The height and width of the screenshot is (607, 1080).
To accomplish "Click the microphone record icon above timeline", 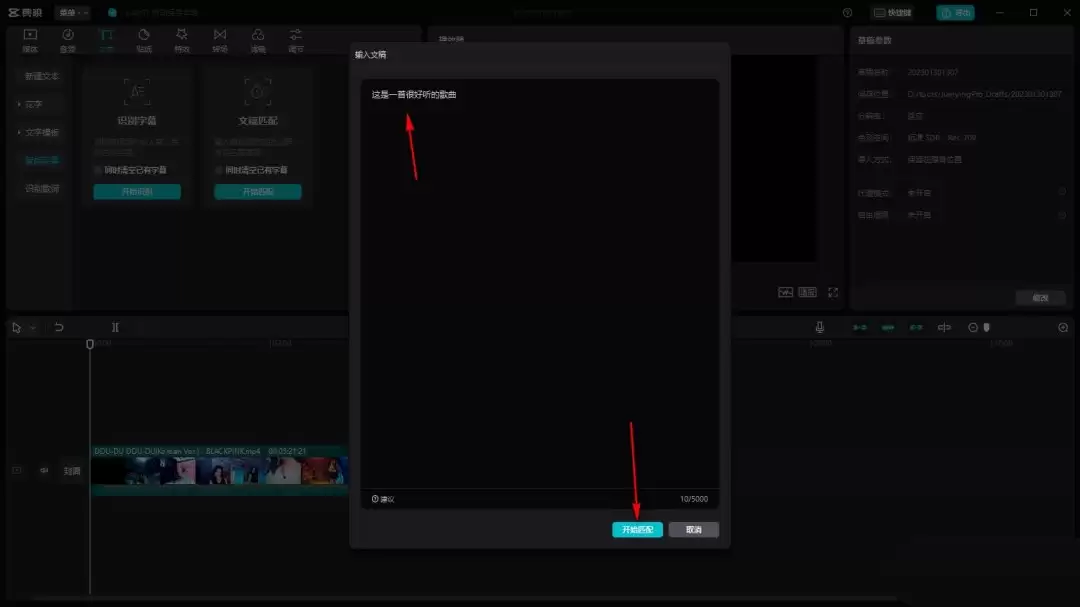I will tap(820, 327).
